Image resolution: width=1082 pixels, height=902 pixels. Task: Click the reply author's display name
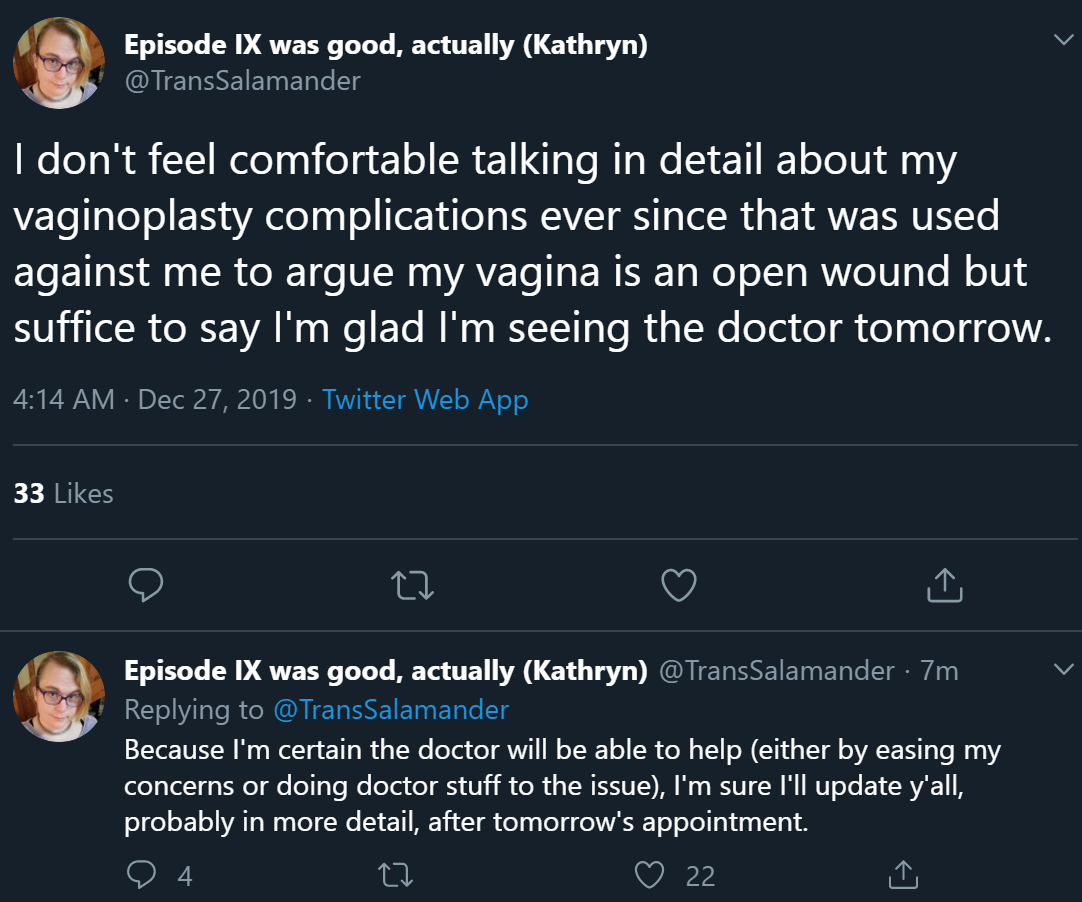point(385,670)
